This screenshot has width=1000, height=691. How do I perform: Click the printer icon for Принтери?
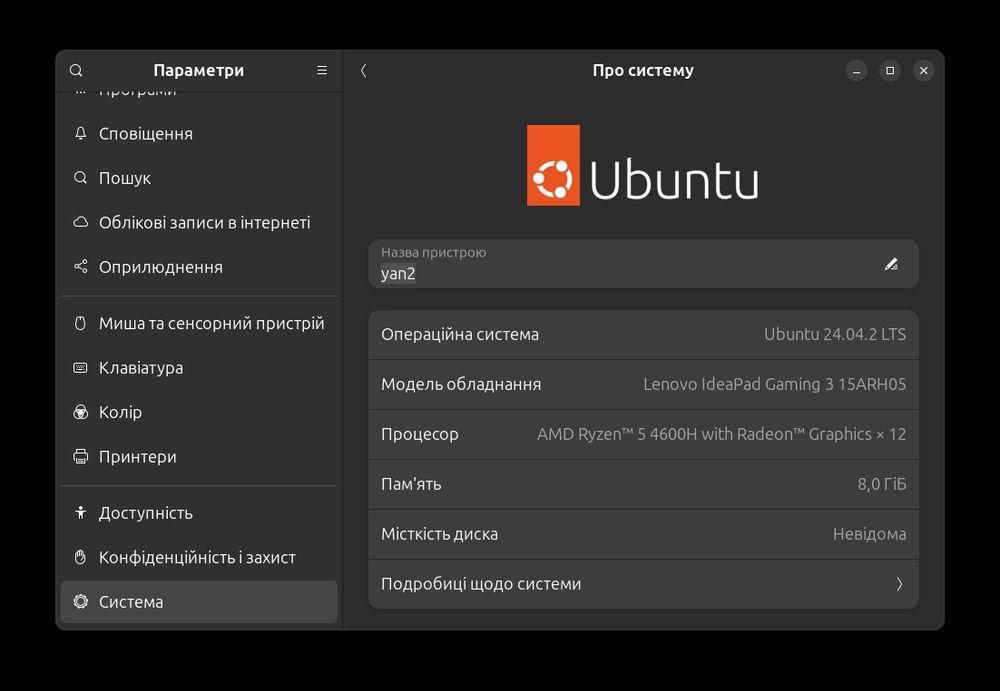tap(81, 457)
